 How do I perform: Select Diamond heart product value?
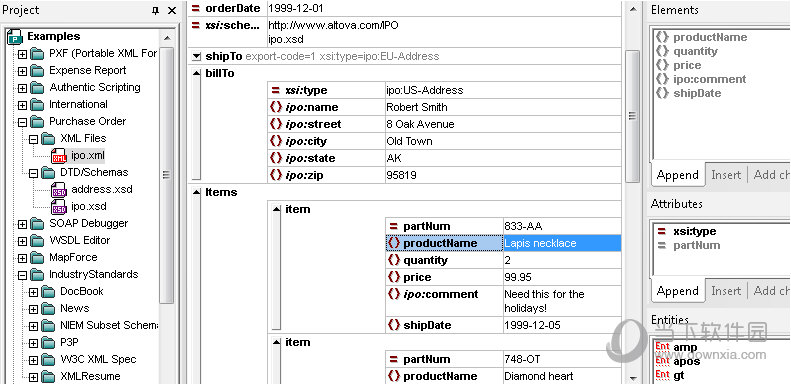539,376
